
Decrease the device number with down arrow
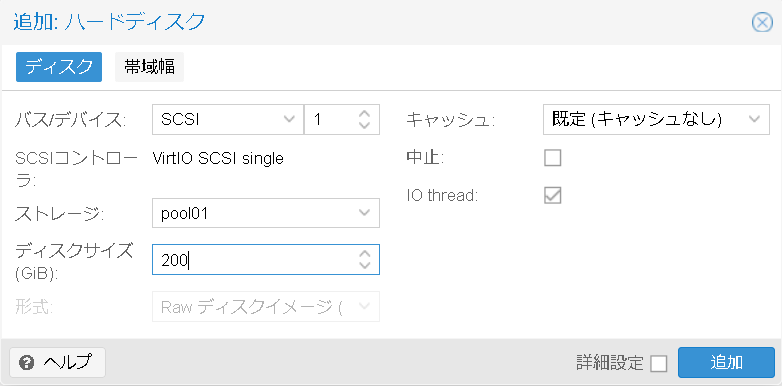pyautogui.click(x=365, y=125)
